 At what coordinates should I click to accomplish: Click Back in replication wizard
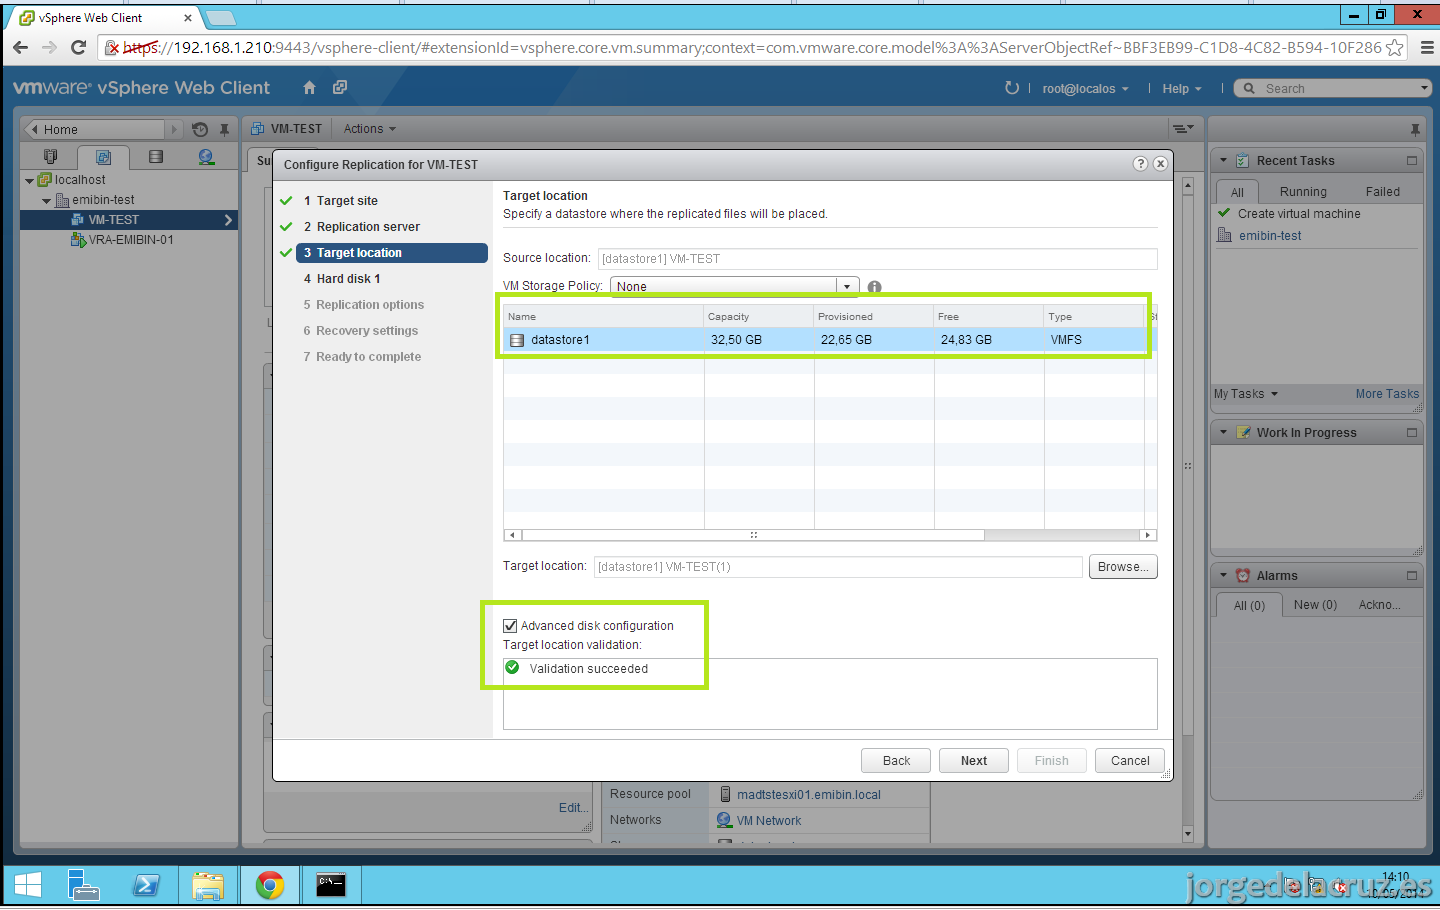coord(896,761)
